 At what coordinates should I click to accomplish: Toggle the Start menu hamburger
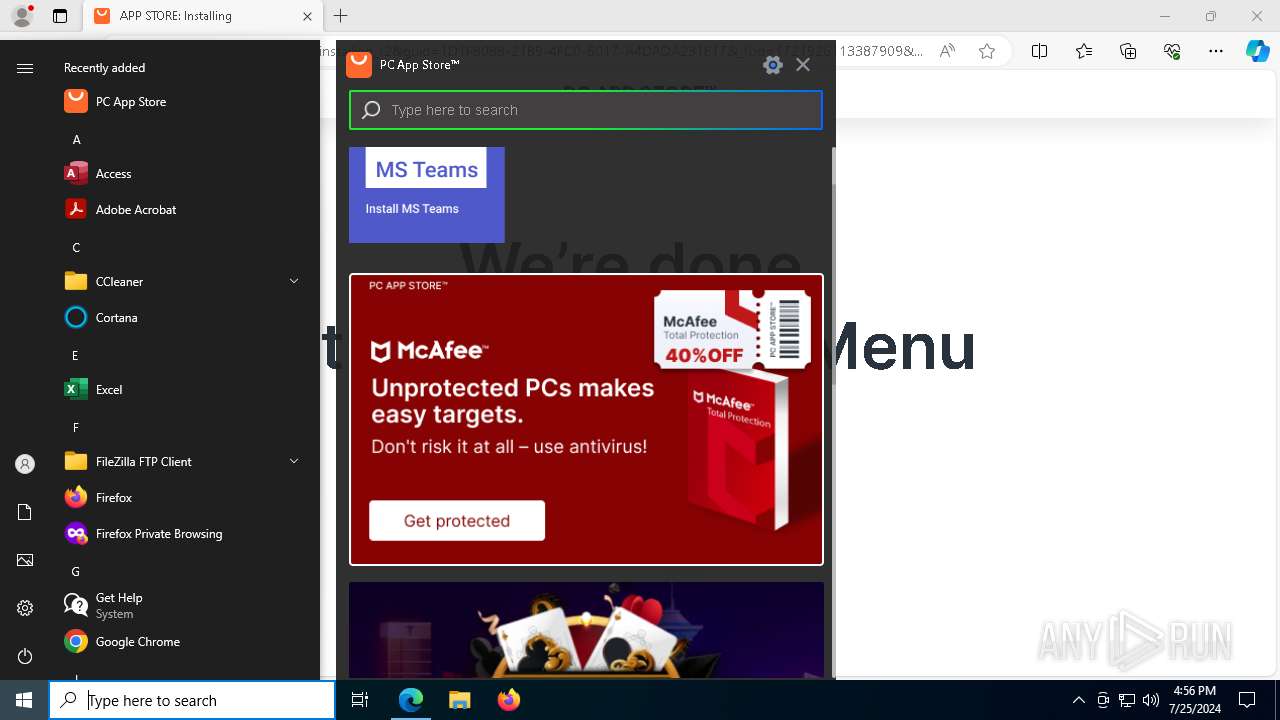(25, 68)
